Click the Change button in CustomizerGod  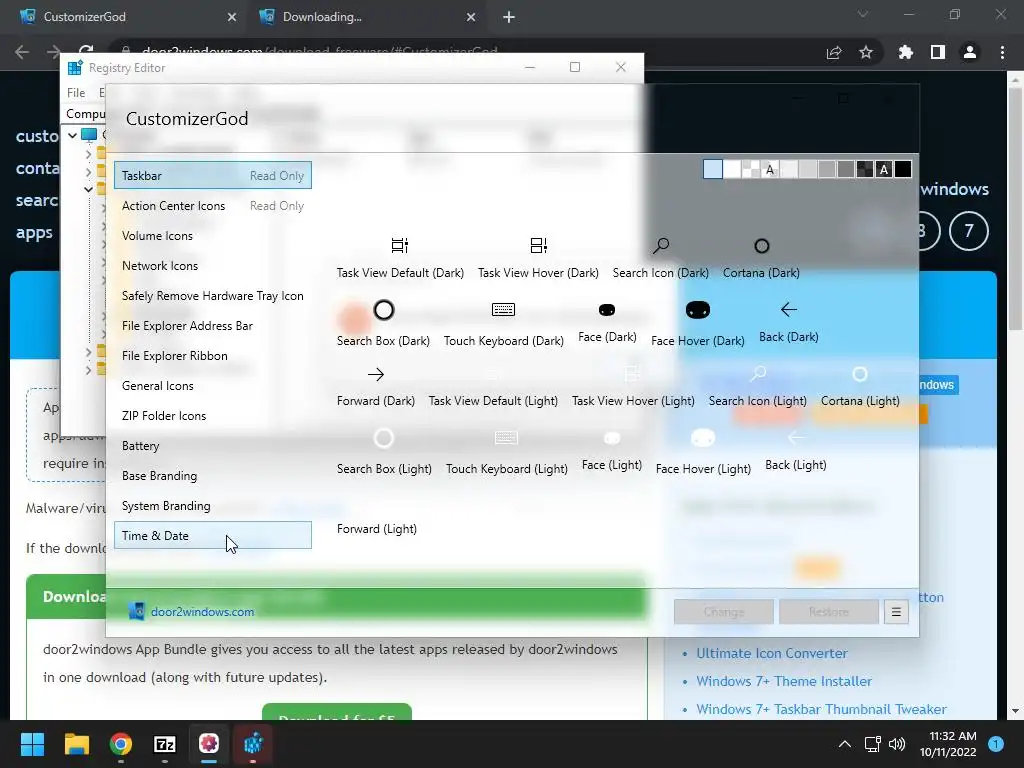(x=724, y=612)
